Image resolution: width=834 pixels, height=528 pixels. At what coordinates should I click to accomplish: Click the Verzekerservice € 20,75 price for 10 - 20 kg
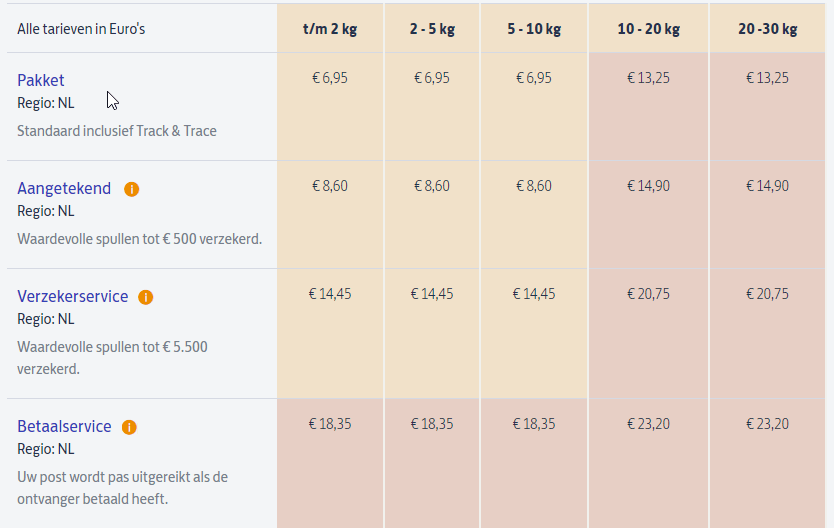point(648,294)
